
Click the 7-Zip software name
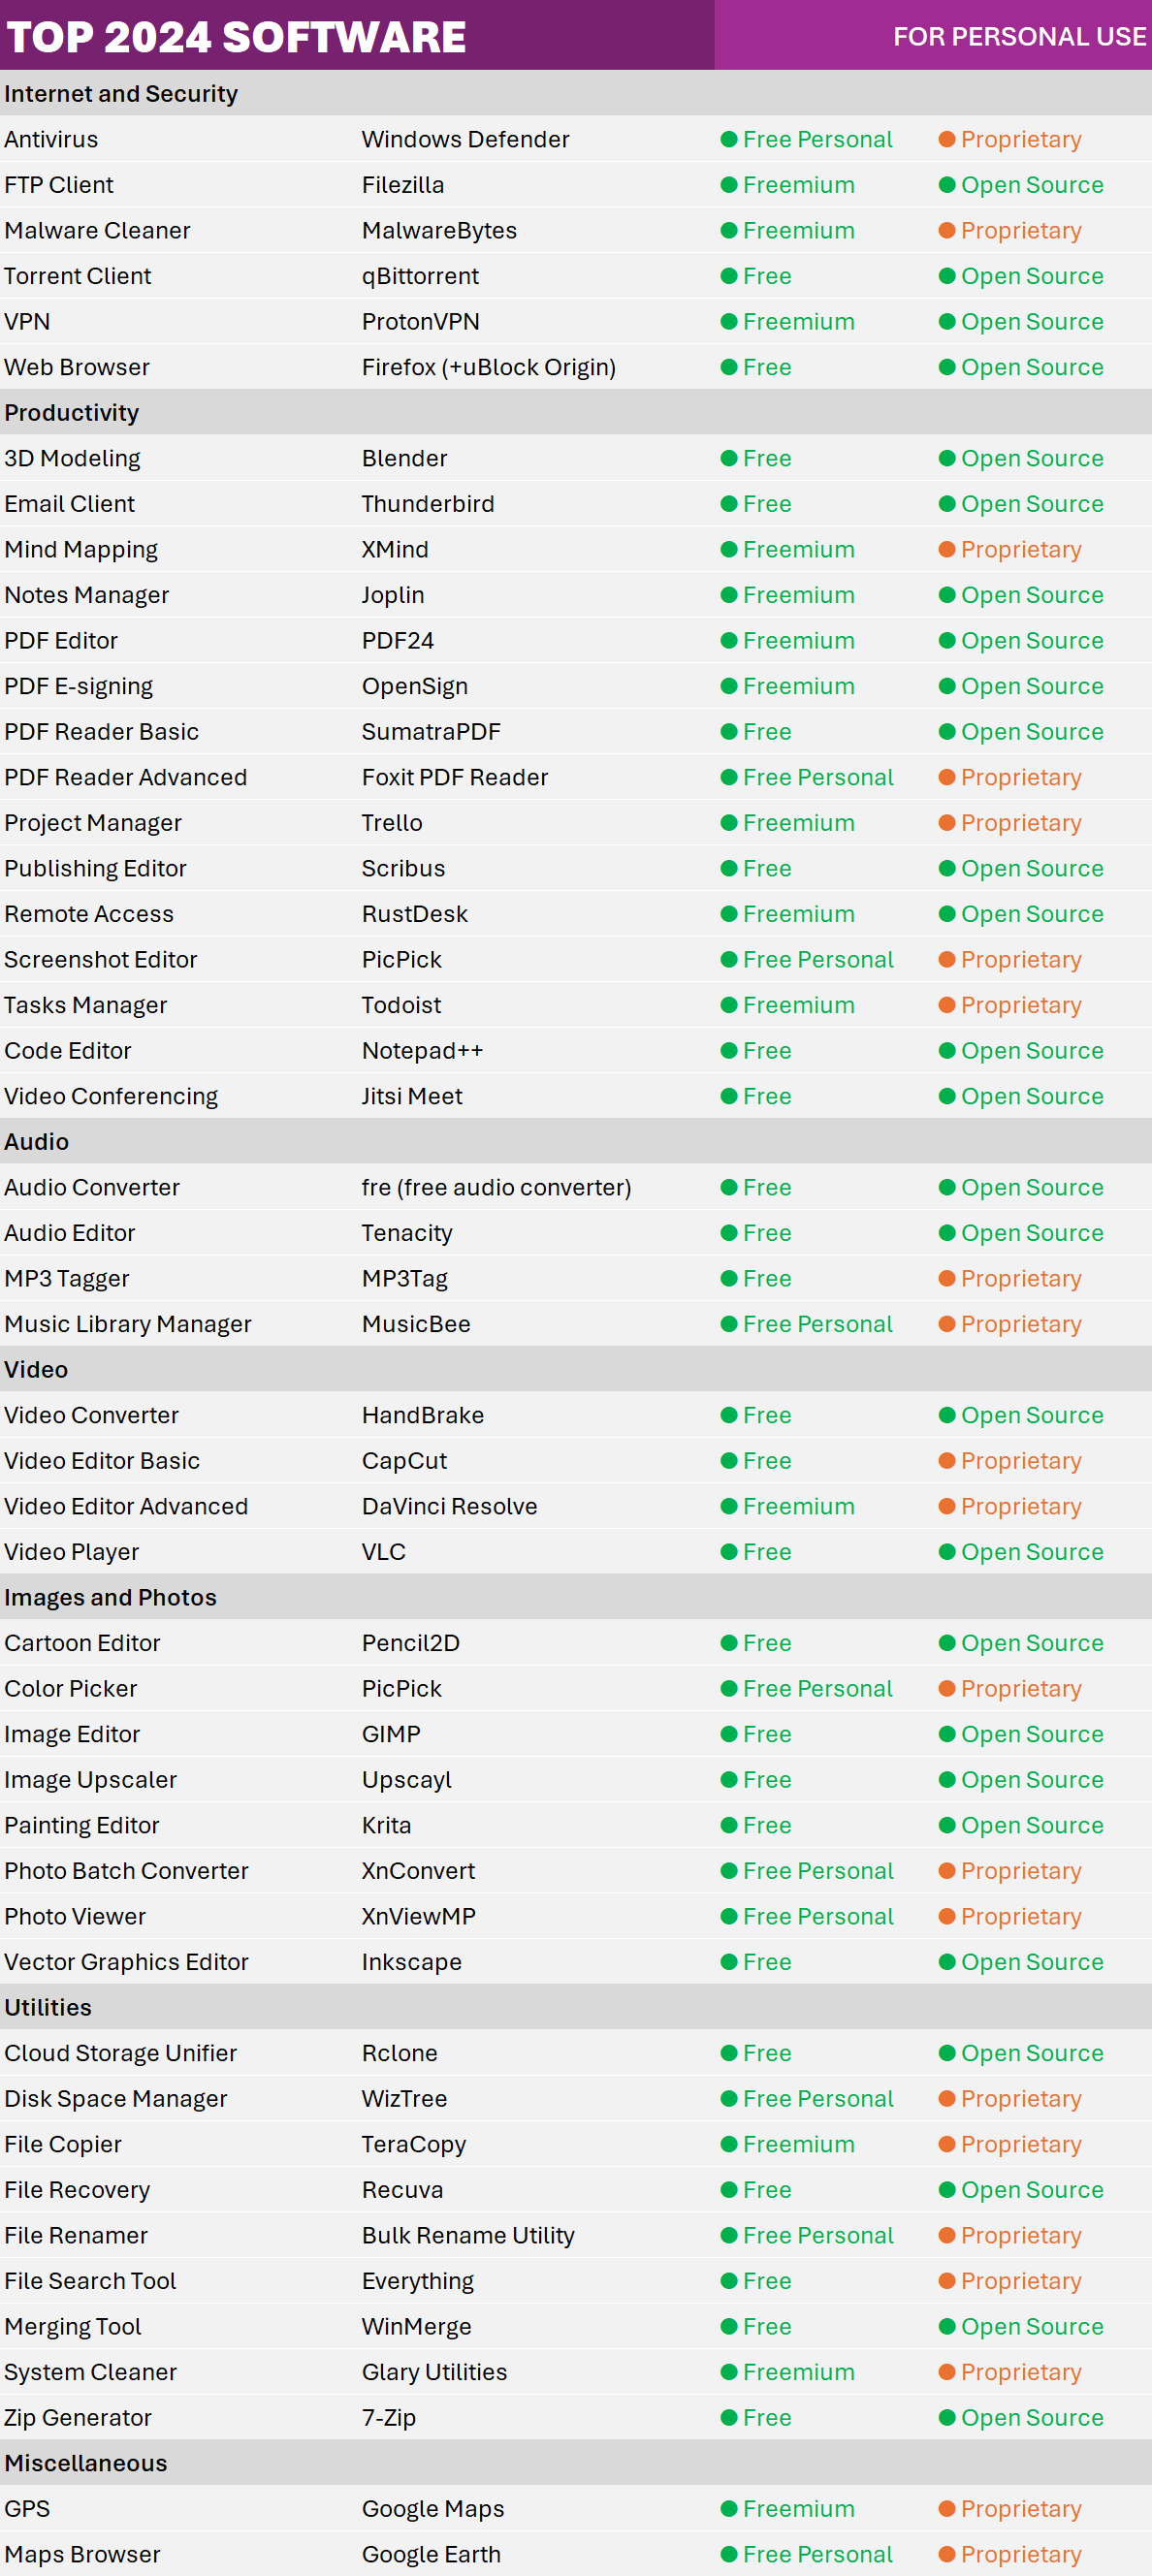pyautogui.click(x=388, y=2418)
